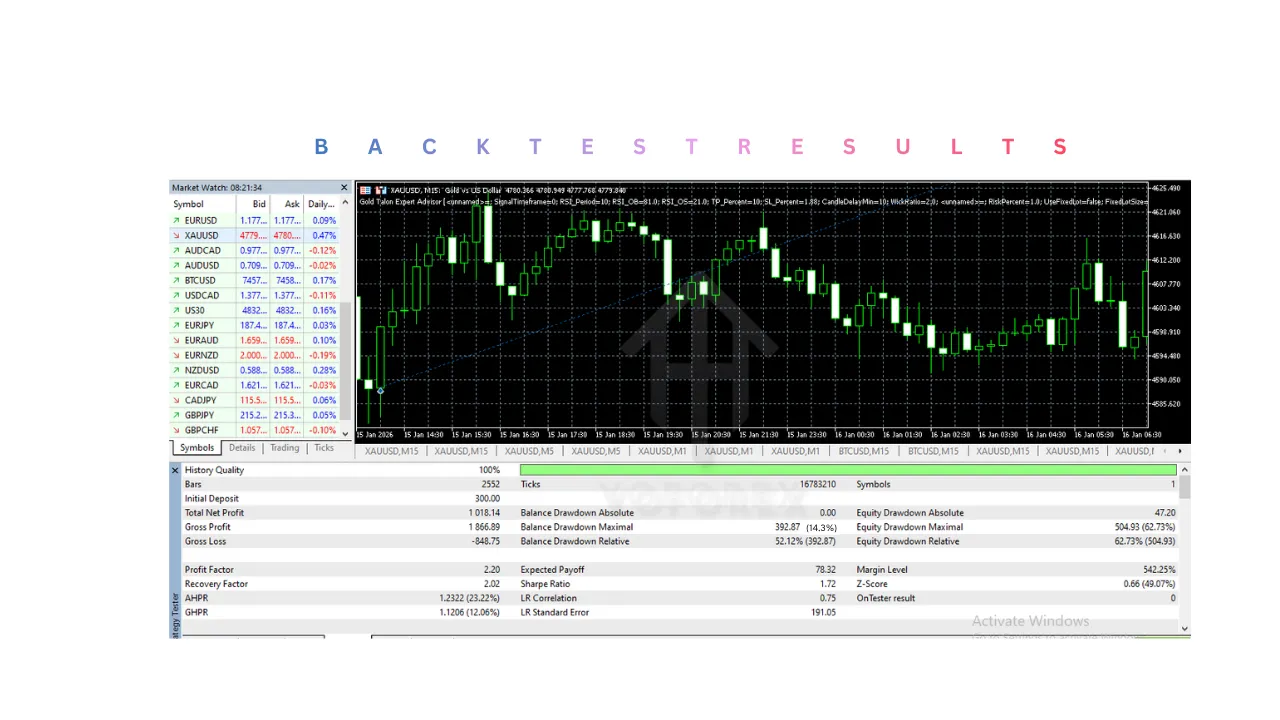Viewport: 1280px width, 720px height.
Task: Click the Balance Drawdown Maximal label
Action: tap(577, 527)
